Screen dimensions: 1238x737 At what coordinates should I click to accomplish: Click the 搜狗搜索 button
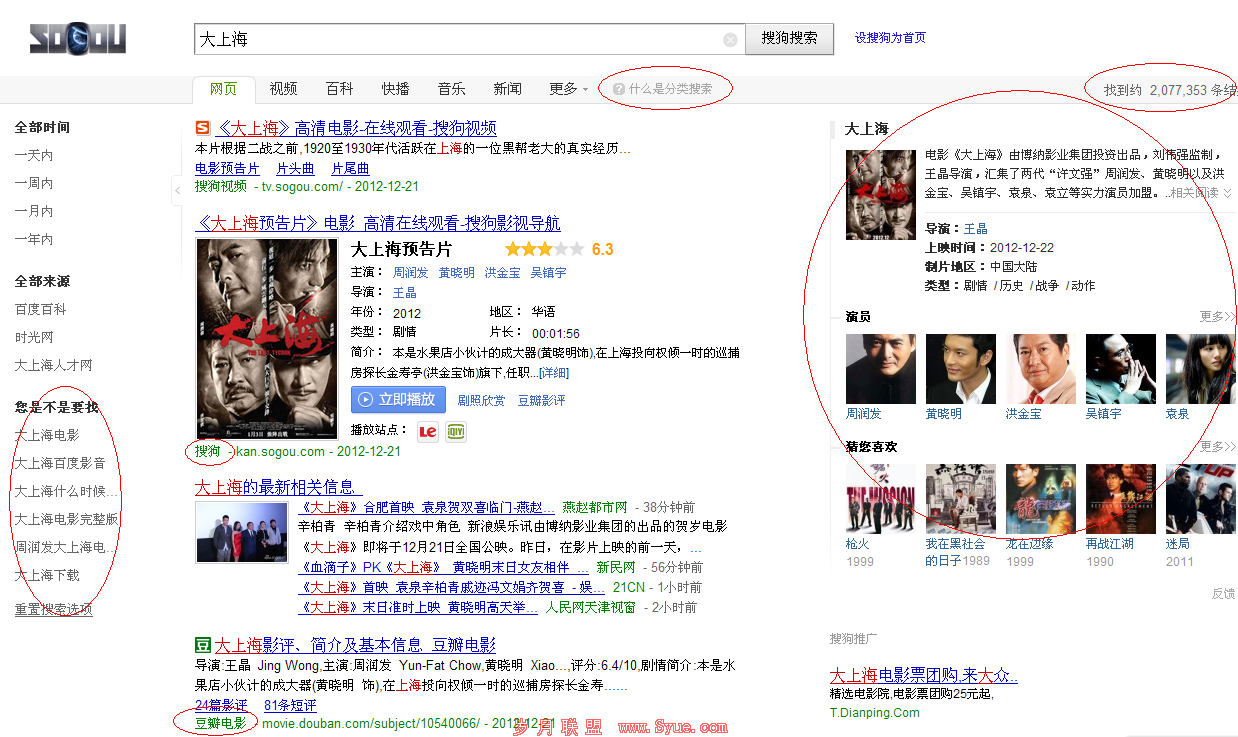tap(790, 38)
